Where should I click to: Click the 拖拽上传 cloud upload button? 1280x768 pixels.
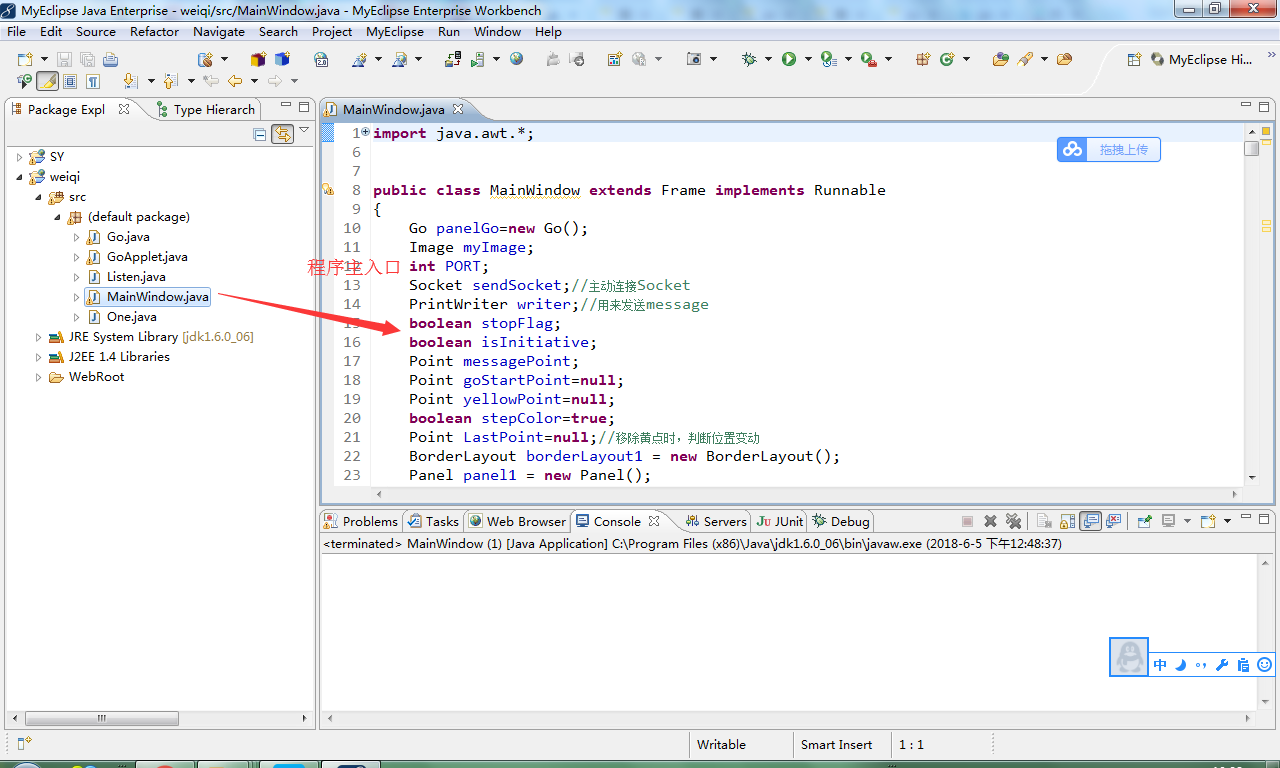point(1109,149)
